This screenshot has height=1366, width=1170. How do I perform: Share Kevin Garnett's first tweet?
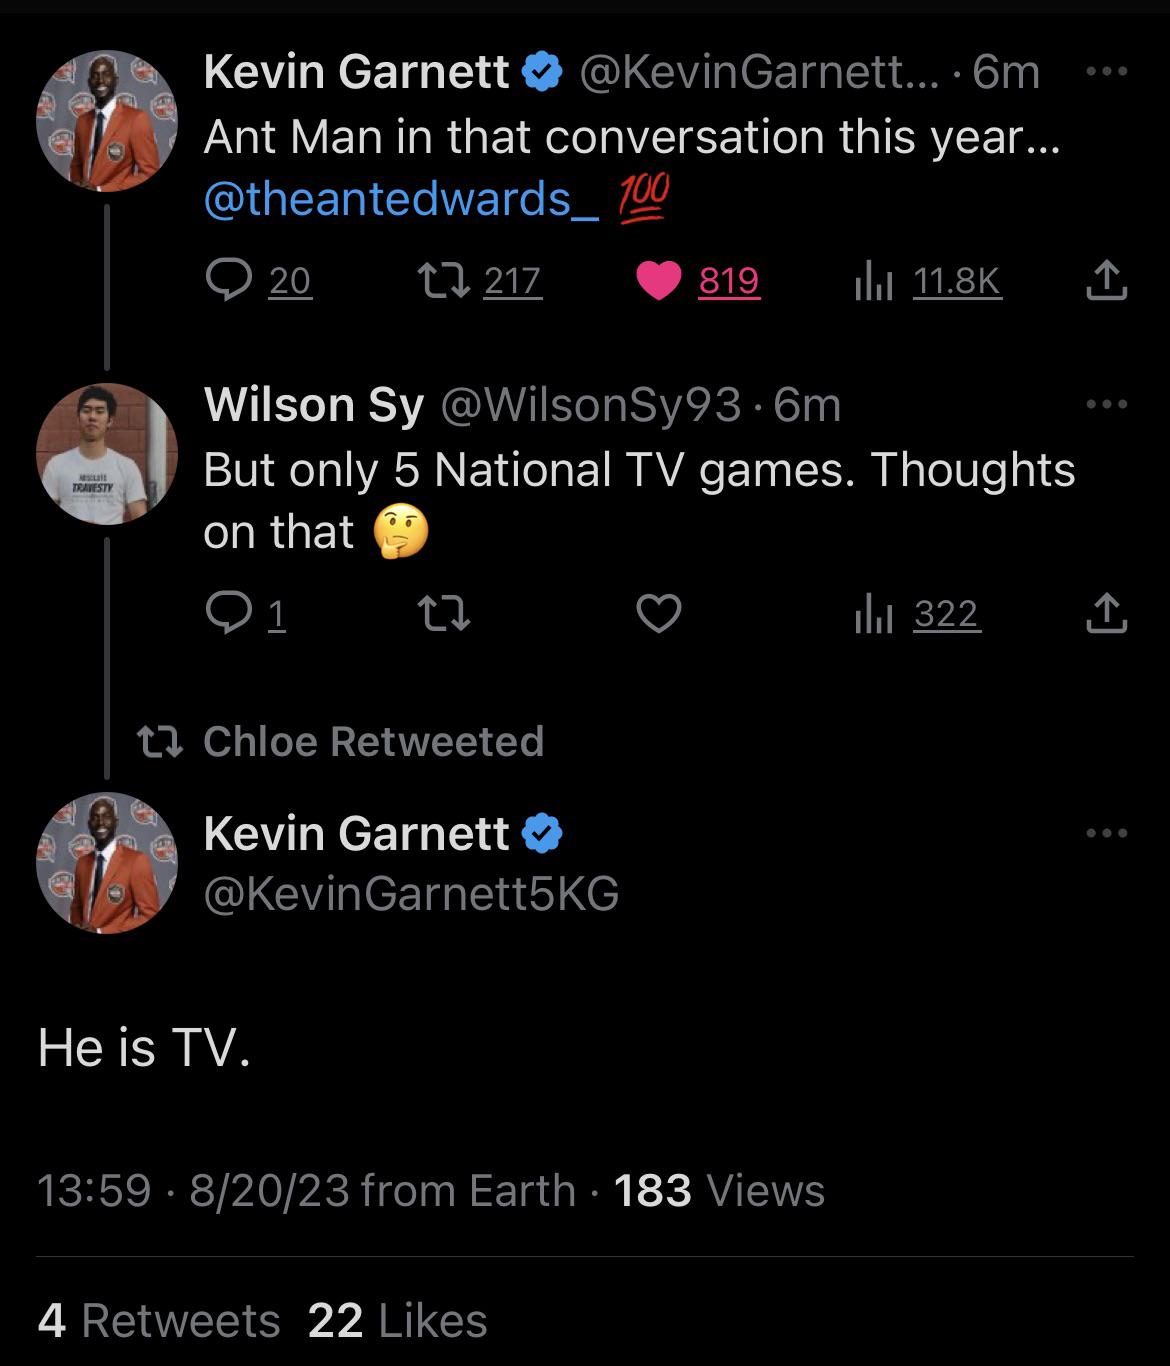(x=1106, y=280)
